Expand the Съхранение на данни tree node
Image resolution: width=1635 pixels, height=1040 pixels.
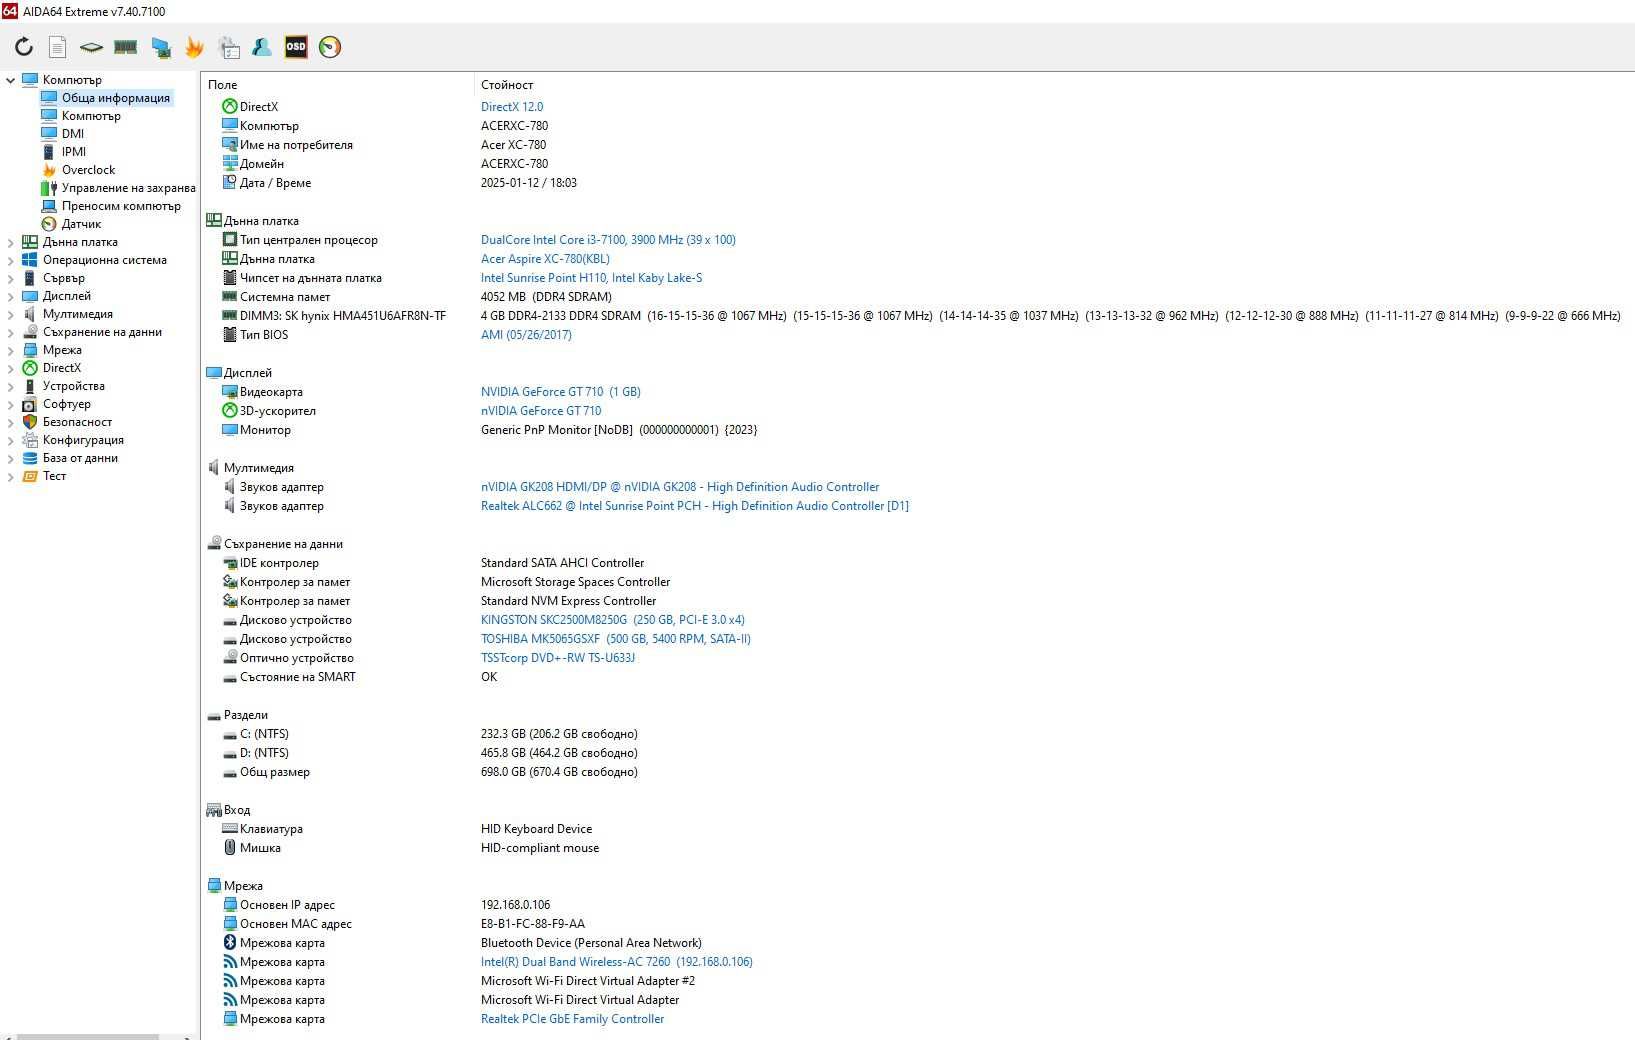coord(11,332)
